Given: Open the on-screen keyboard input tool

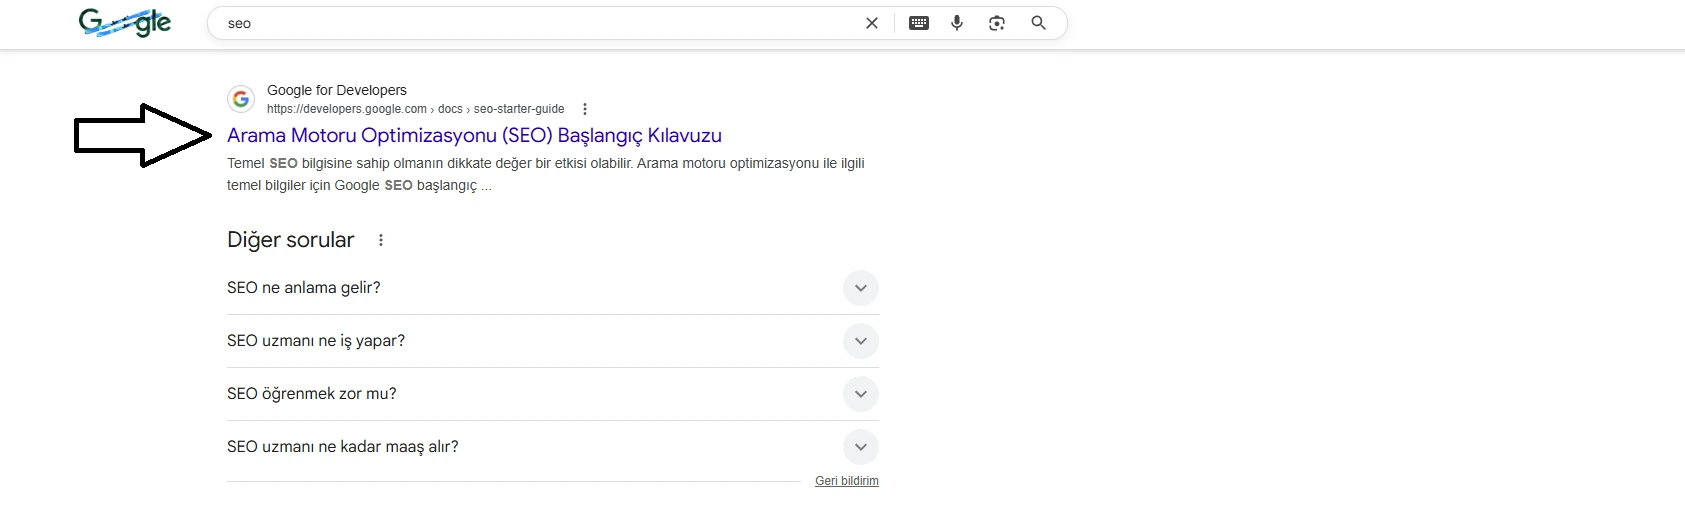Looking at the screenshot, I should (x=919, y=23).
